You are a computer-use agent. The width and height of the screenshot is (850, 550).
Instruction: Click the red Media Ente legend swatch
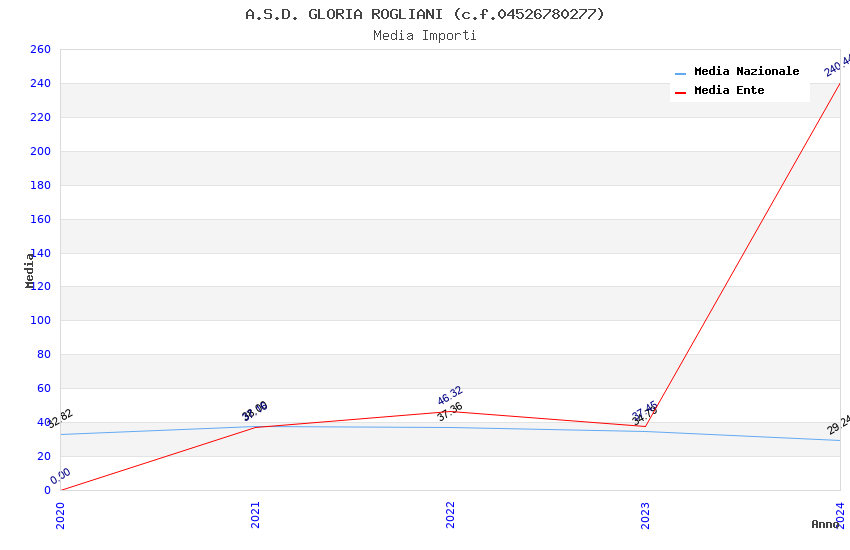(x=680, y=93)
